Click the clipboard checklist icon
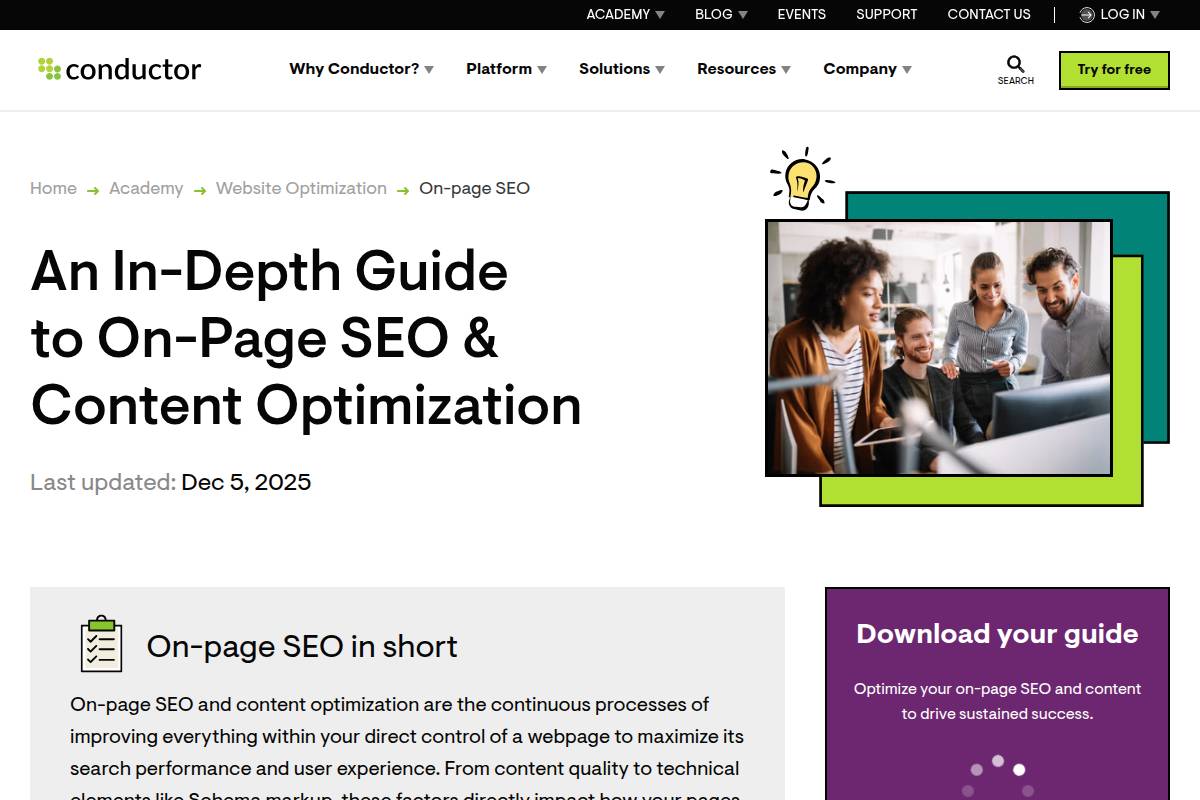1200x800 pixels. tap(99, 645)
